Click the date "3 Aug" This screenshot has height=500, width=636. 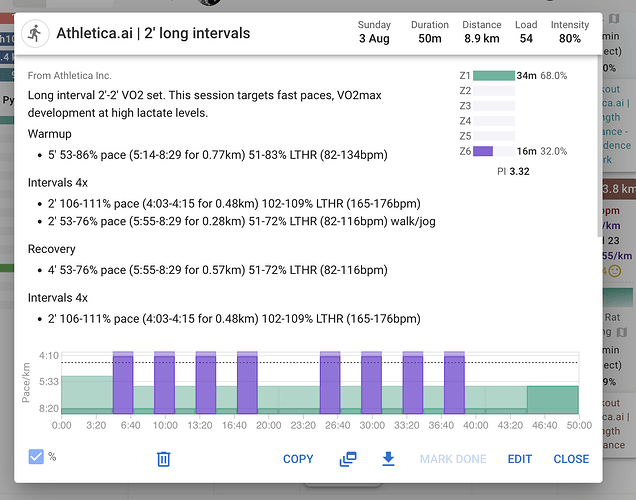374,39
